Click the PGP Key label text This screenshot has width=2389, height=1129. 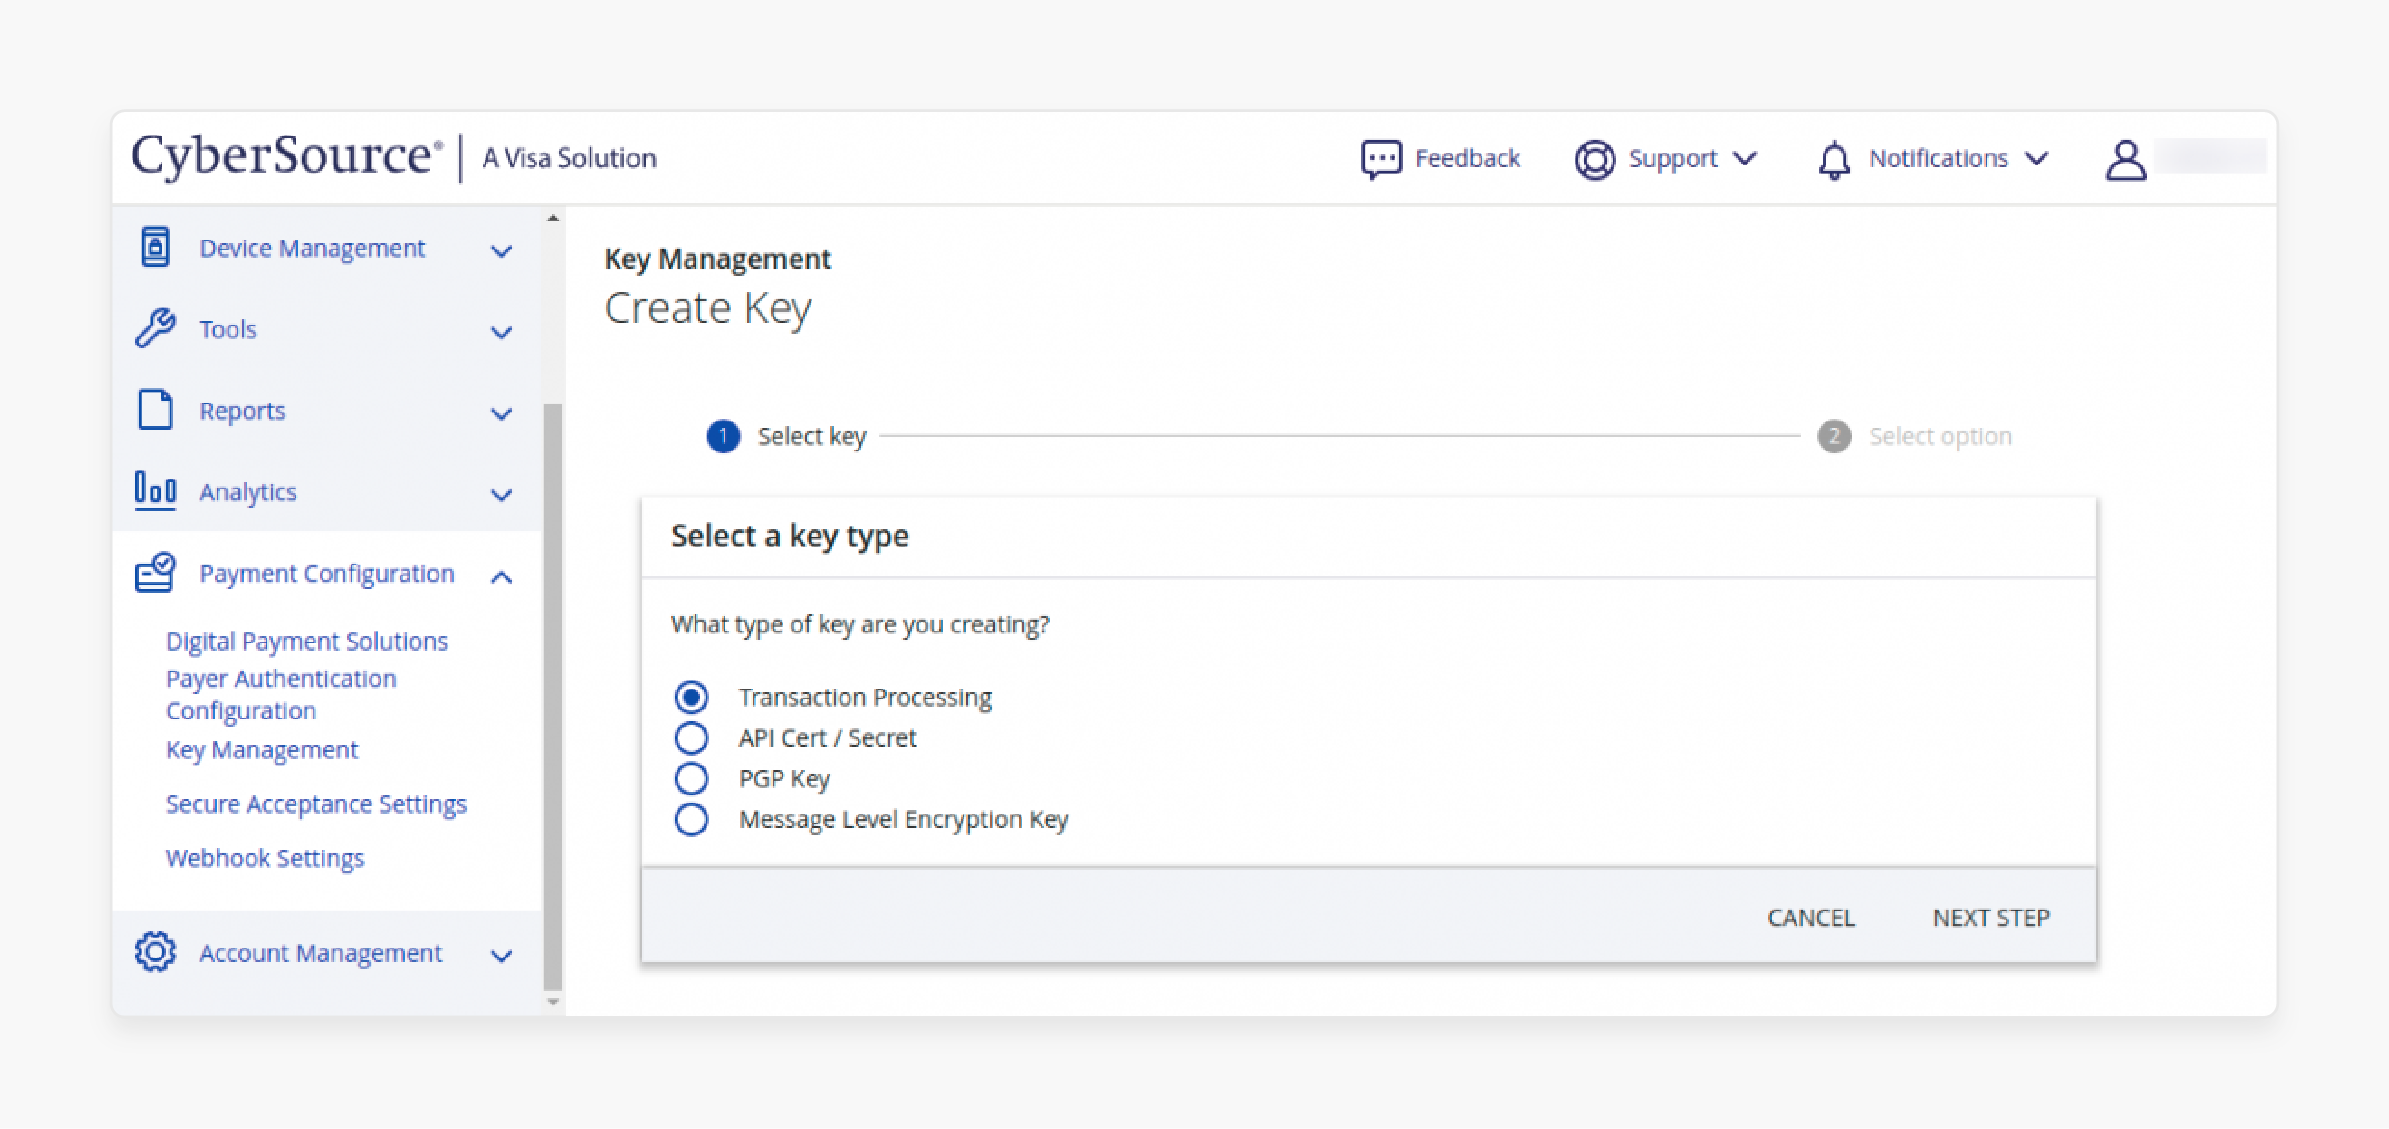coord(784,778)
